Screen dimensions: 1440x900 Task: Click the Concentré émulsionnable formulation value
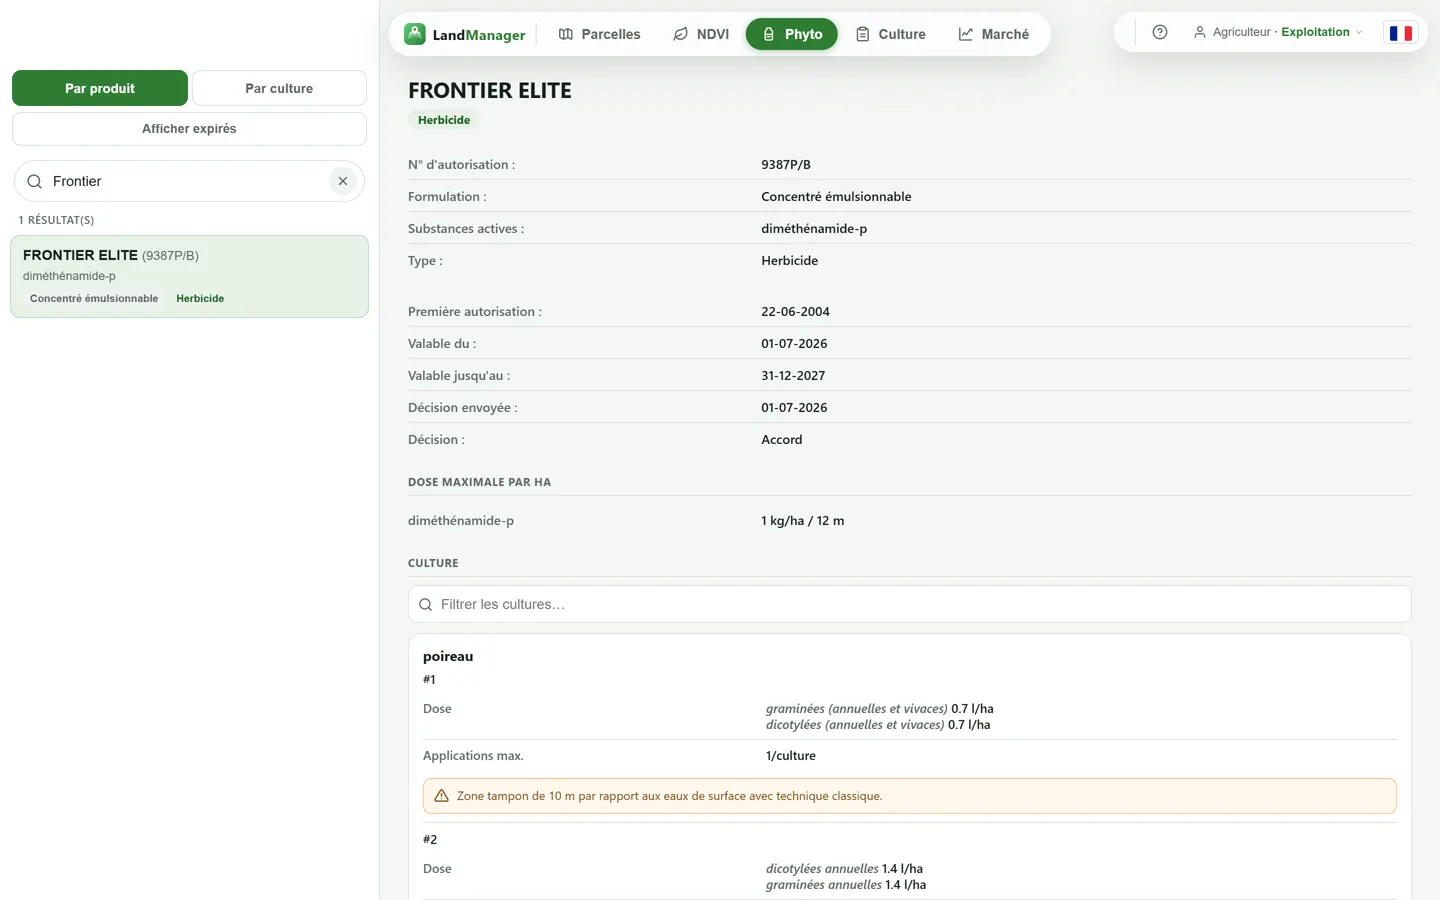[836, 196]
